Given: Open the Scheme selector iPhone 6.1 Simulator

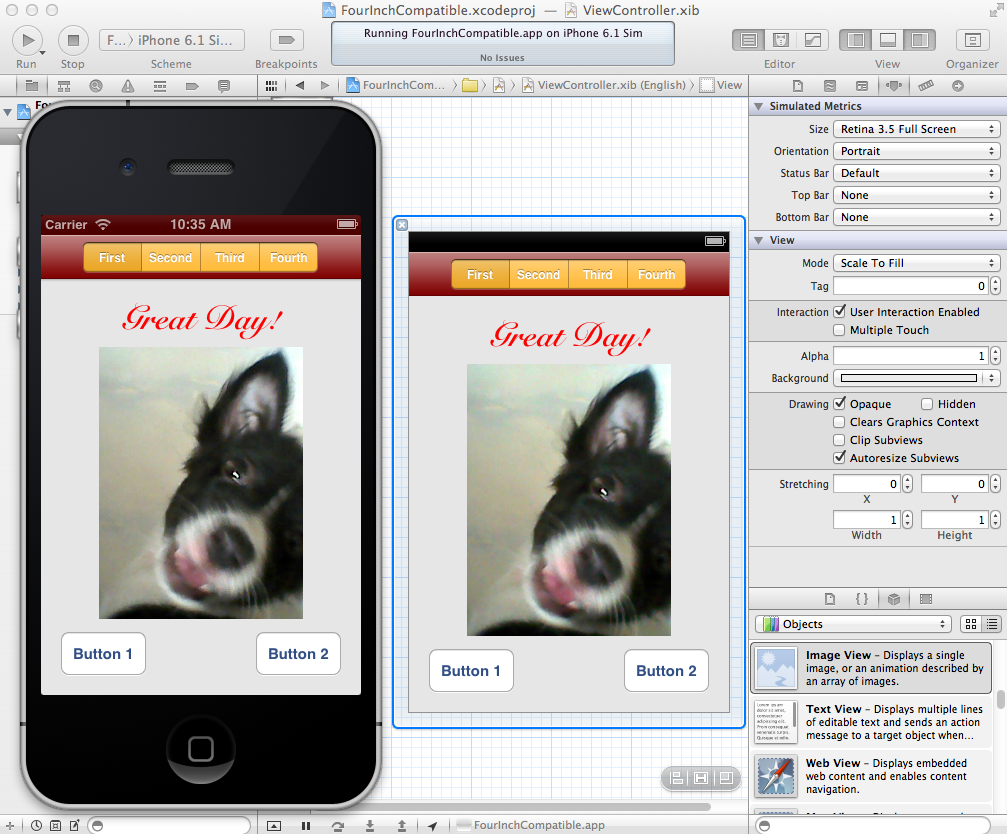Looking at the screenshot, I should click(x=171, y=40).
